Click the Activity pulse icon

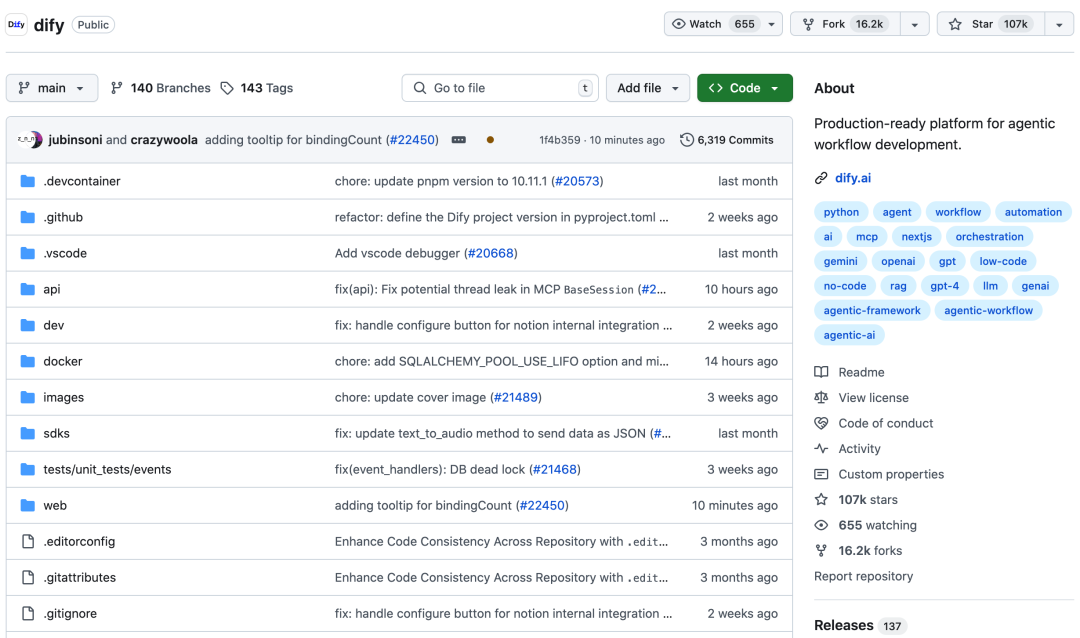click(821, 449)
